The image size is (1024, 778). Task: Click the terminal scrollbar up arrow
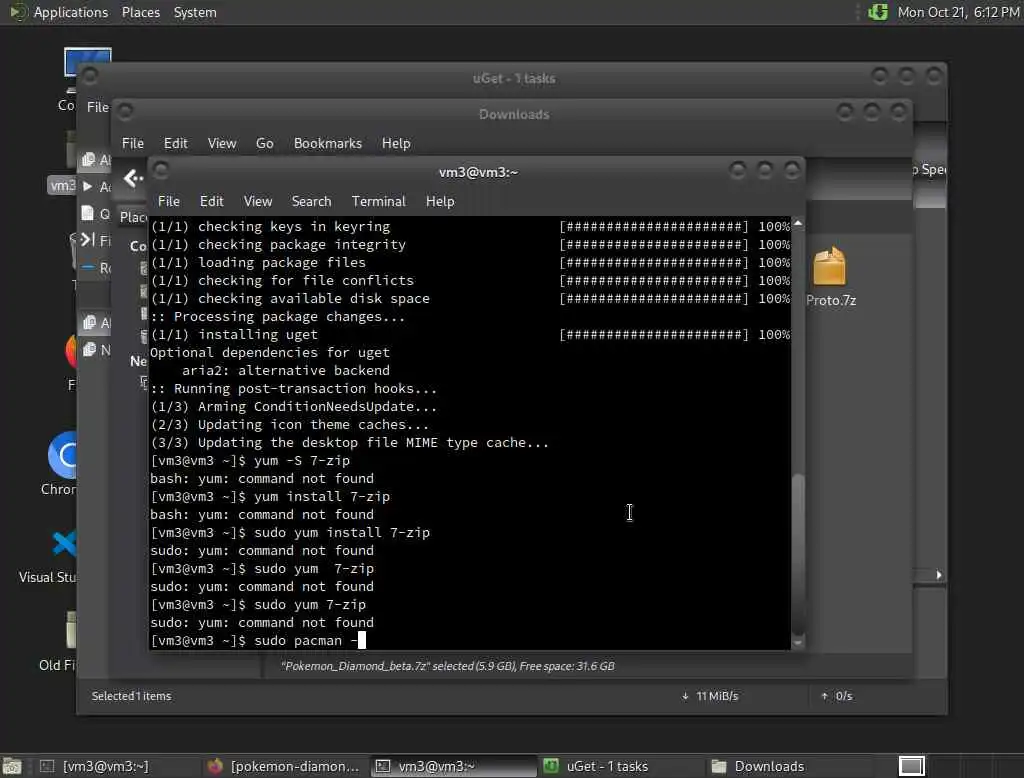pyautogui.click(x=798, y=223)
